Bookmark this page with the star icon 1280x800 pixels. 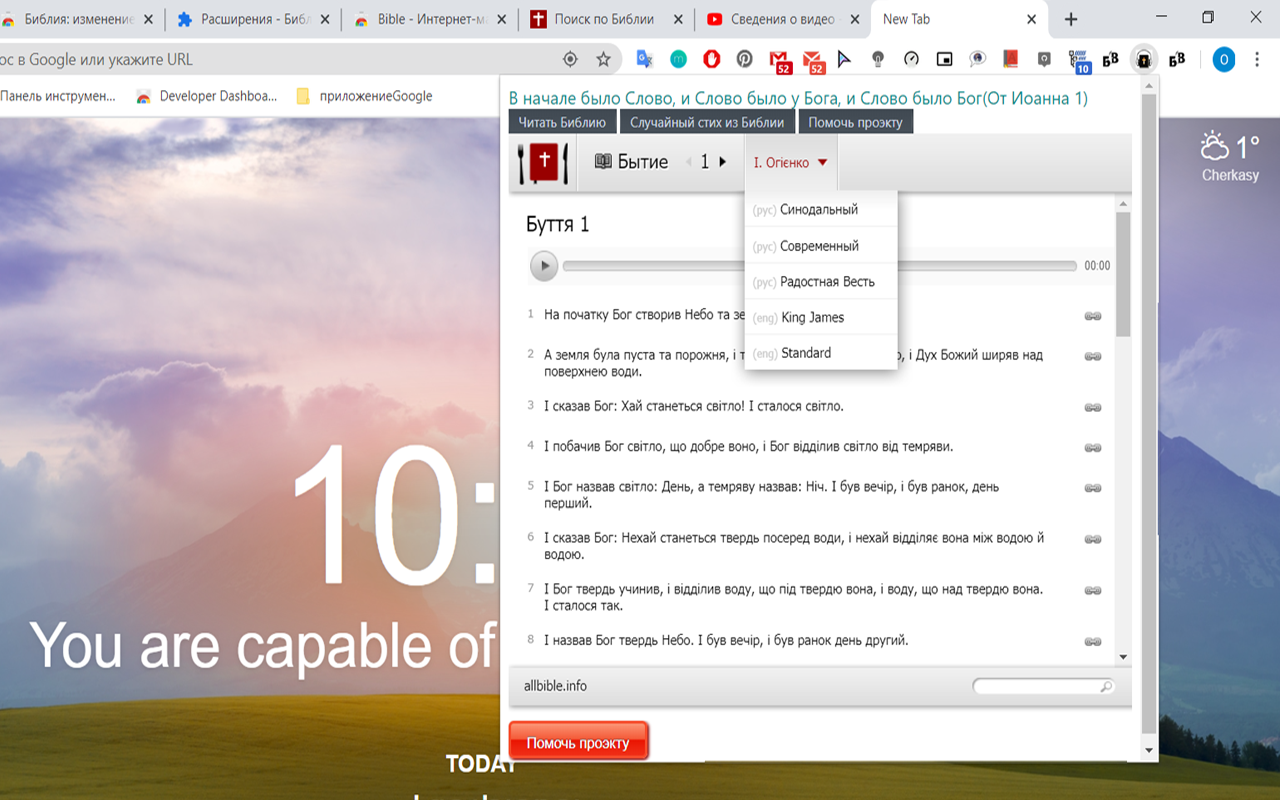[603, 59]
